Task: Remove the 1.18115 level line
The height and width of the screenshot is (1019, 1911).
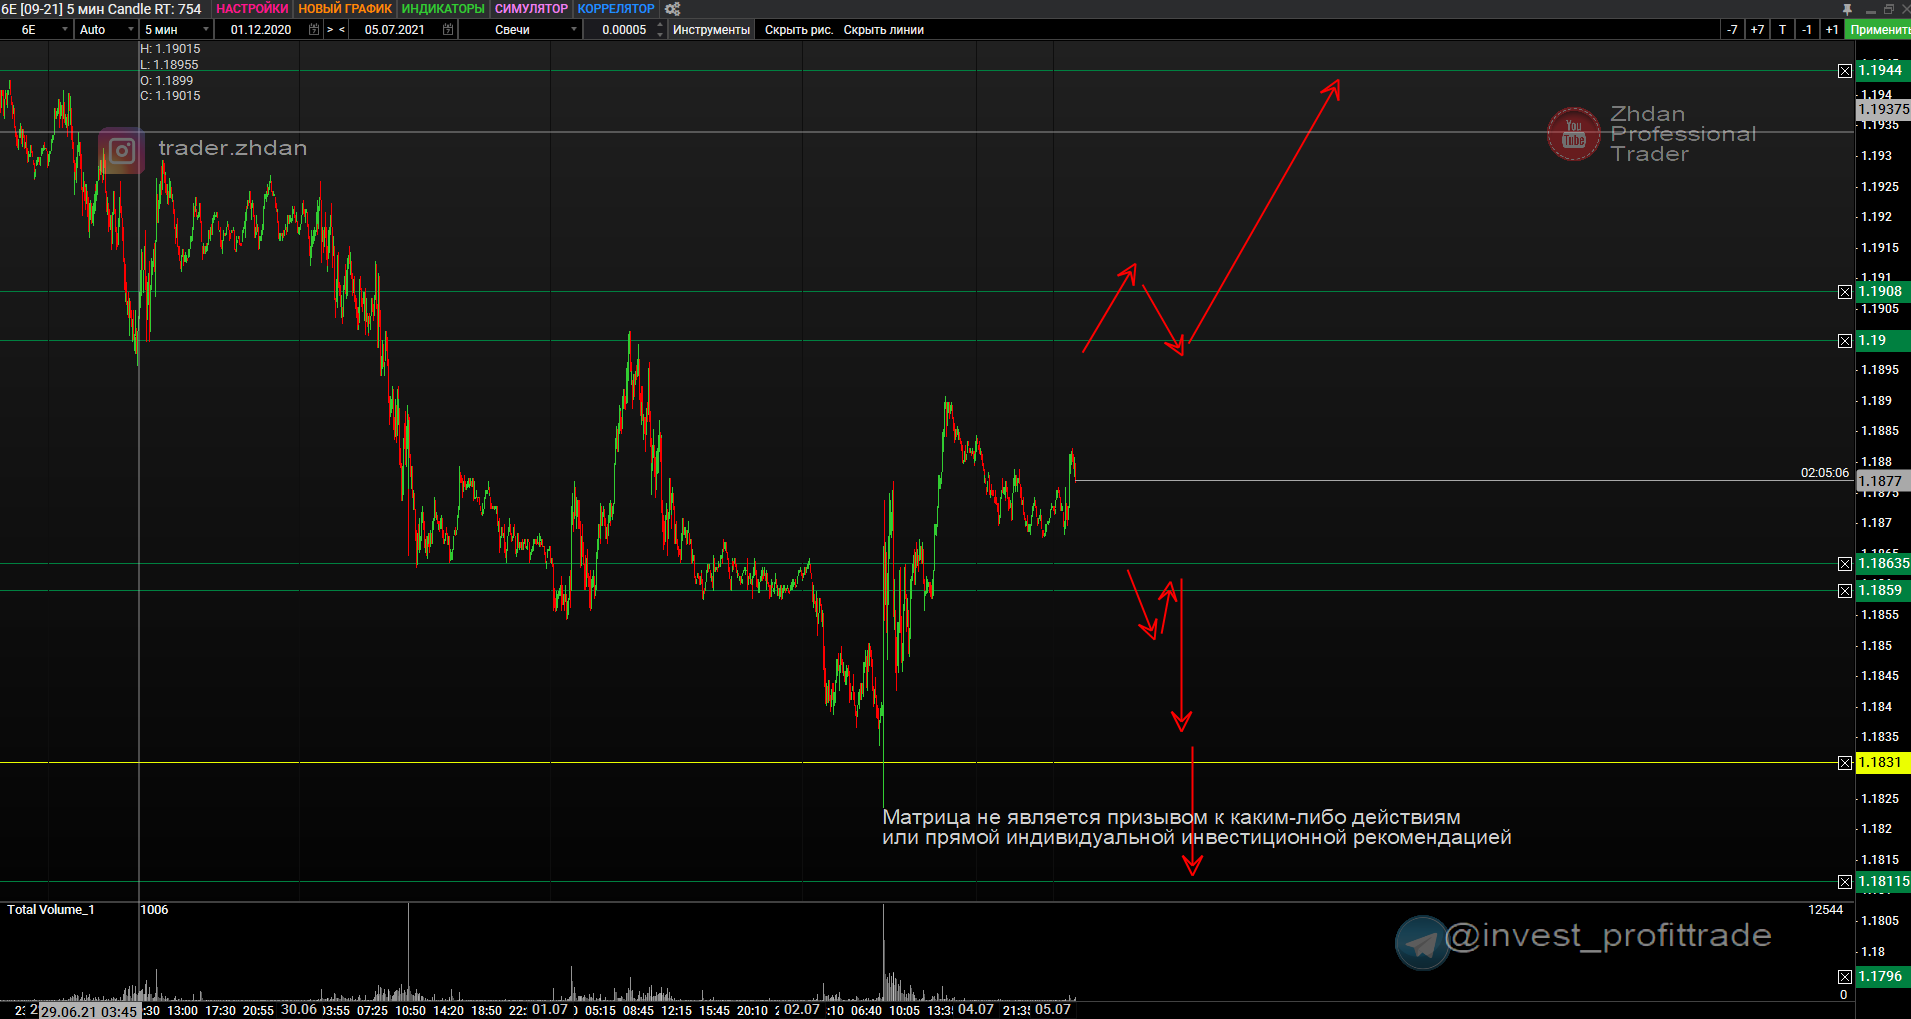Action: point(1845,882)
